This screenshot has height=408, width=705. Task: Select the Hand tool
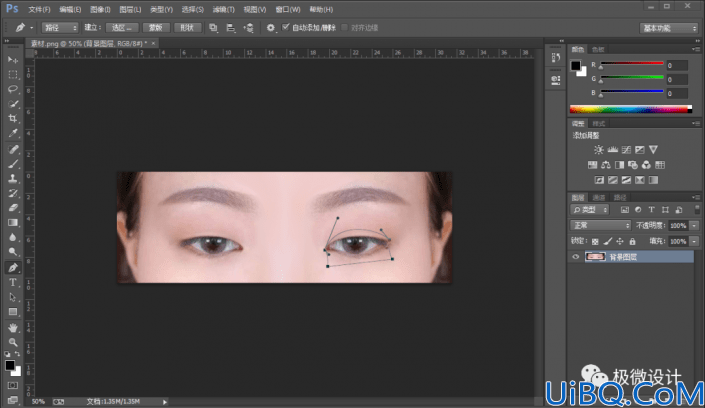point(13,327)
